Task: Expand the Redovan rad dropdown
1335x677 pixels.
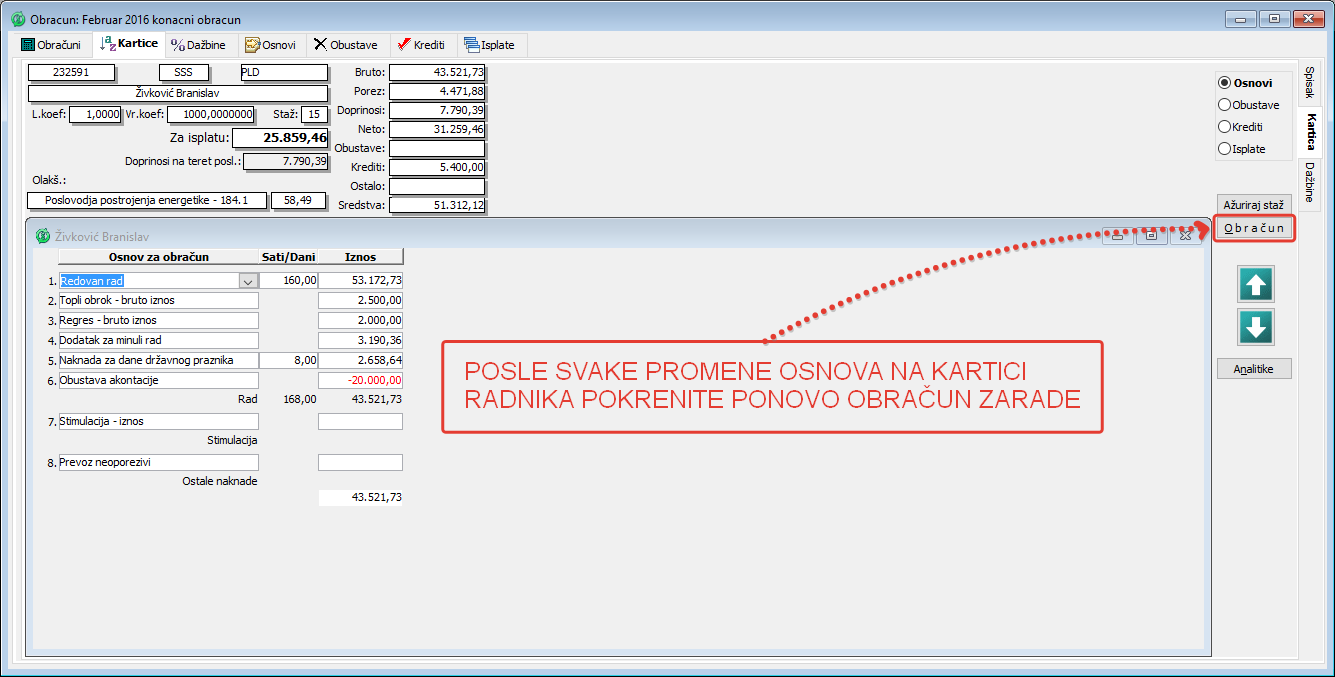Action: point(247,282)
